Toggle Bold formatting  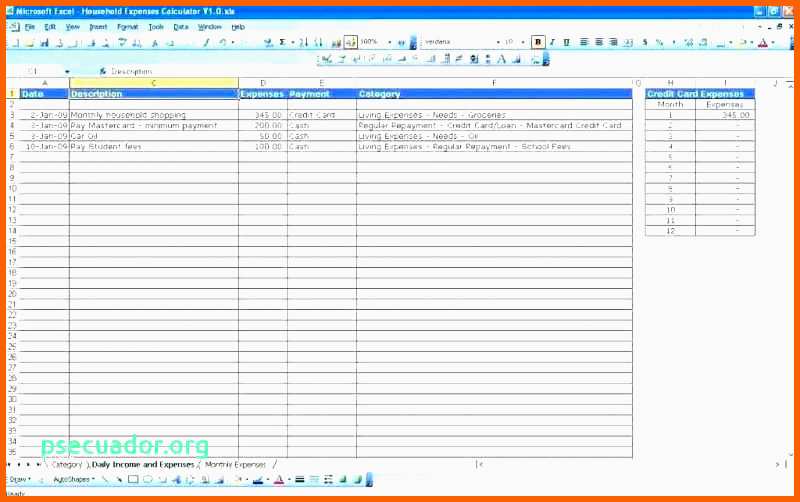(x=539, y=43)
